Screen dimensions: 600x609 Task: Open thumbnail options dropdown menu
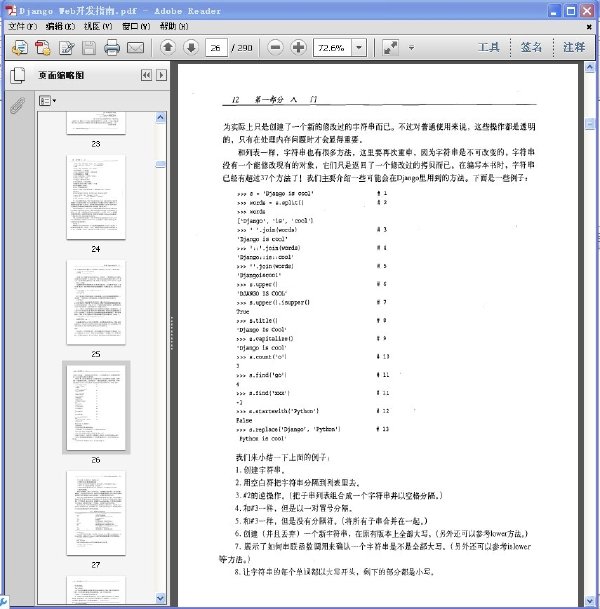coord(47,101)
